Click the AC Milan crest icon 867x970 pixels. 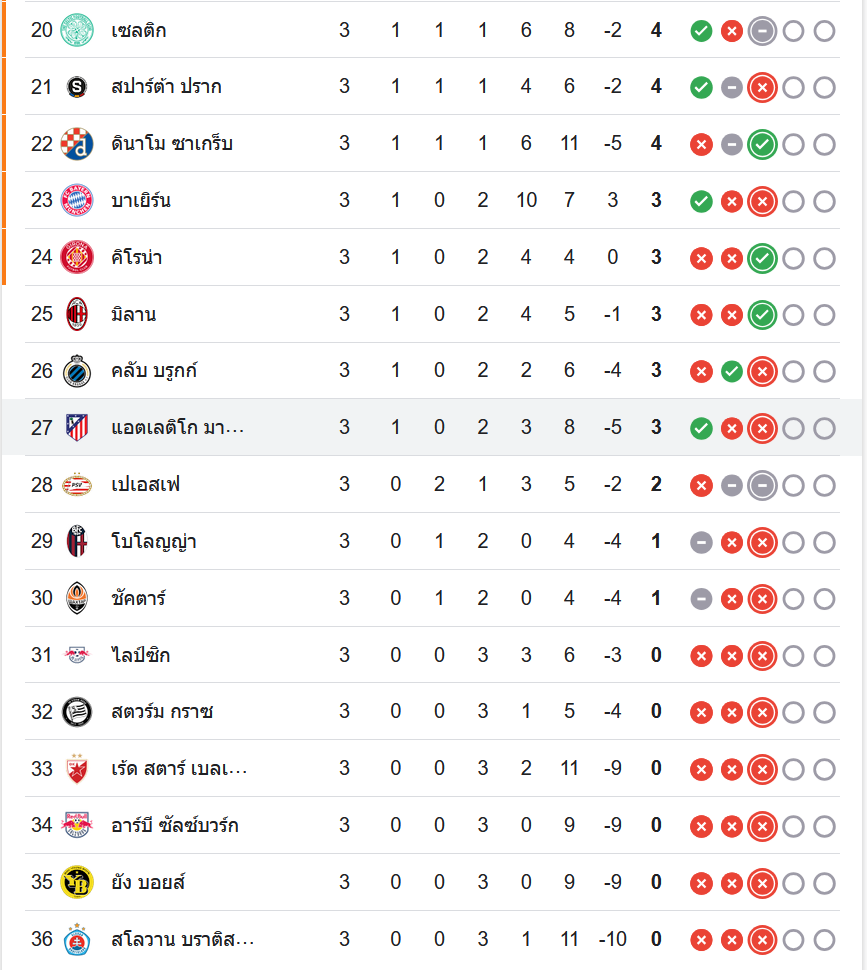pyautogui.click(x=76, y=314)
